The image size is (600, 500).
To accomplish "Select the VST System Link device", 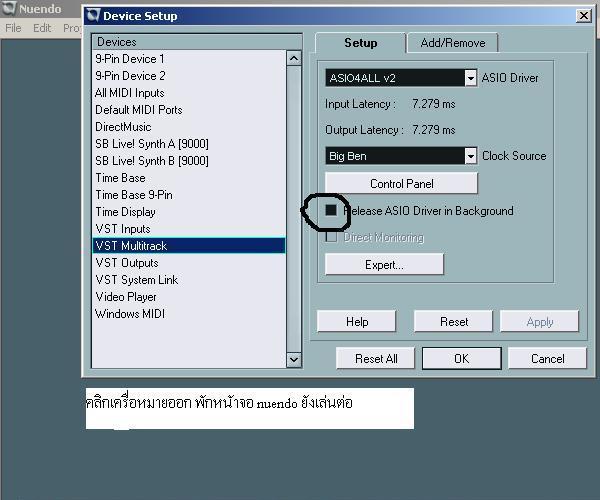I will click(189, 280).
